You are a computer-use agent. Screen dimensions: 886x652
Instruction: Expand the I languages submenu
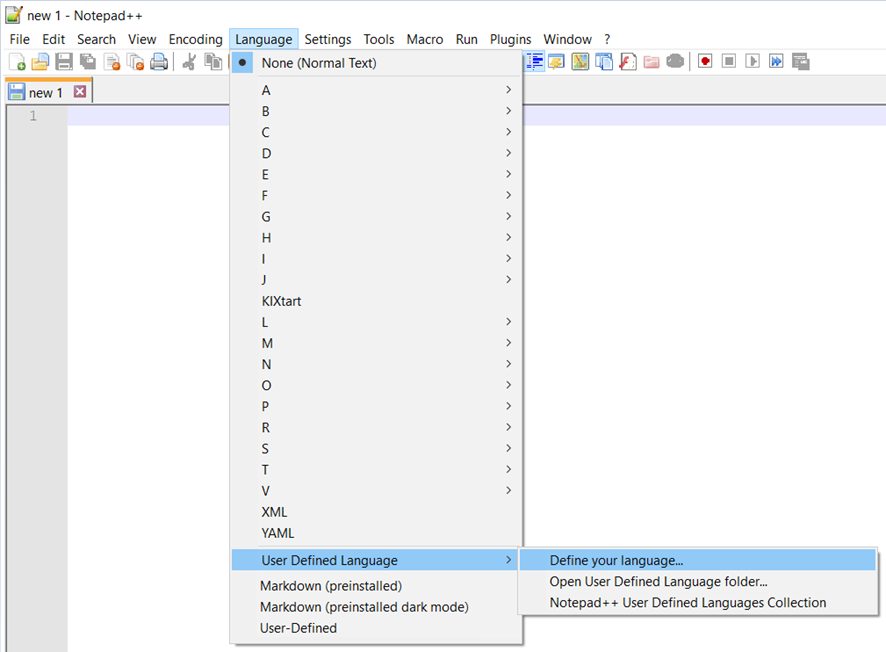376,259
